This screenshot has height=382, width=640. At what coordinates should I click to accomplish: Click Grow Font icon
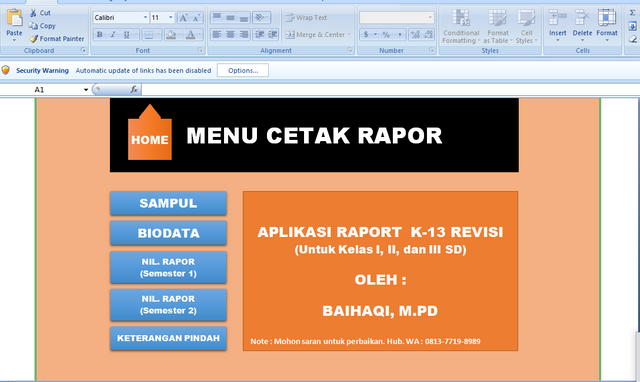[x=184, y=18]
